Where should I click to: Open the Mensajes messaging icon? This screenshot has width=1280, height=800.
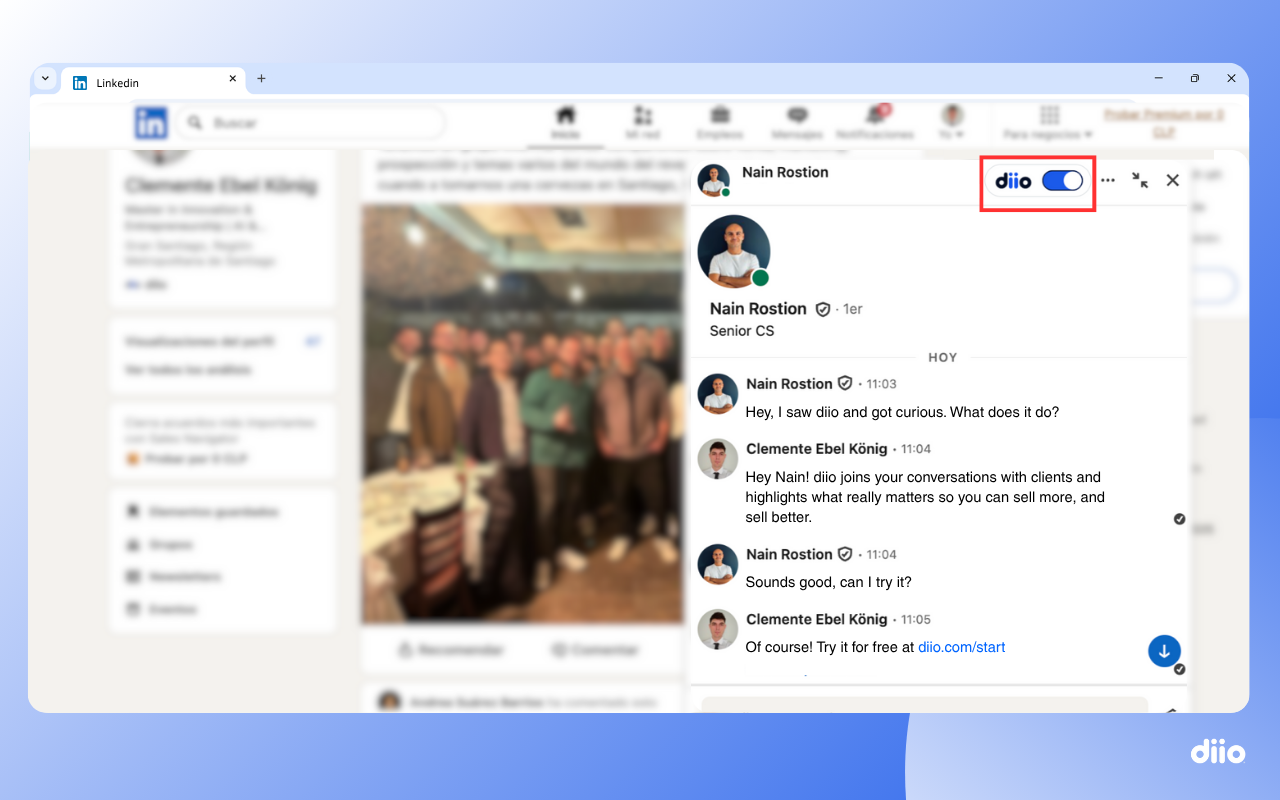pyautogui.click(x=796, y=118)
